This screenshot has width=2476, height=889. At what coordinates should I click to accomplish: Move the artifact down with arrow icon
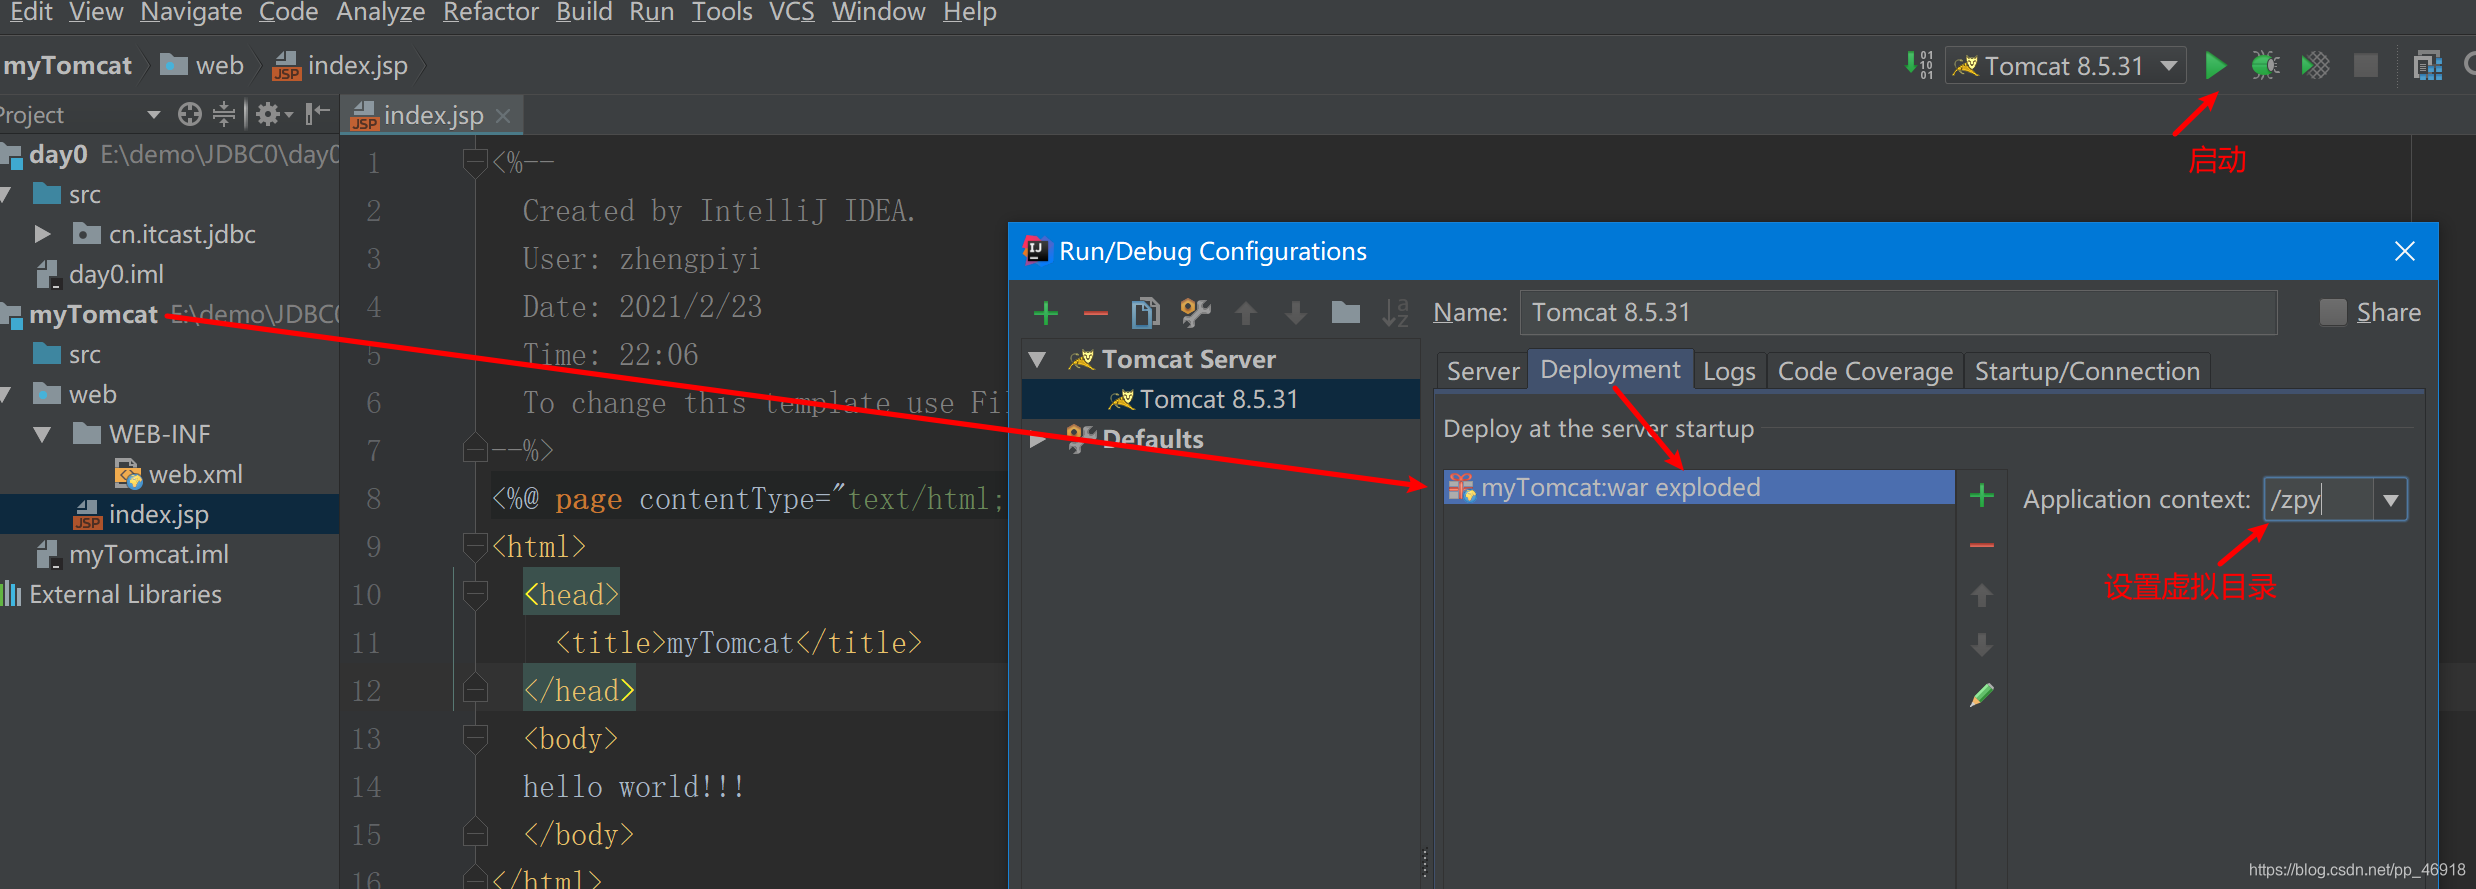click(x=1982, y=645)
